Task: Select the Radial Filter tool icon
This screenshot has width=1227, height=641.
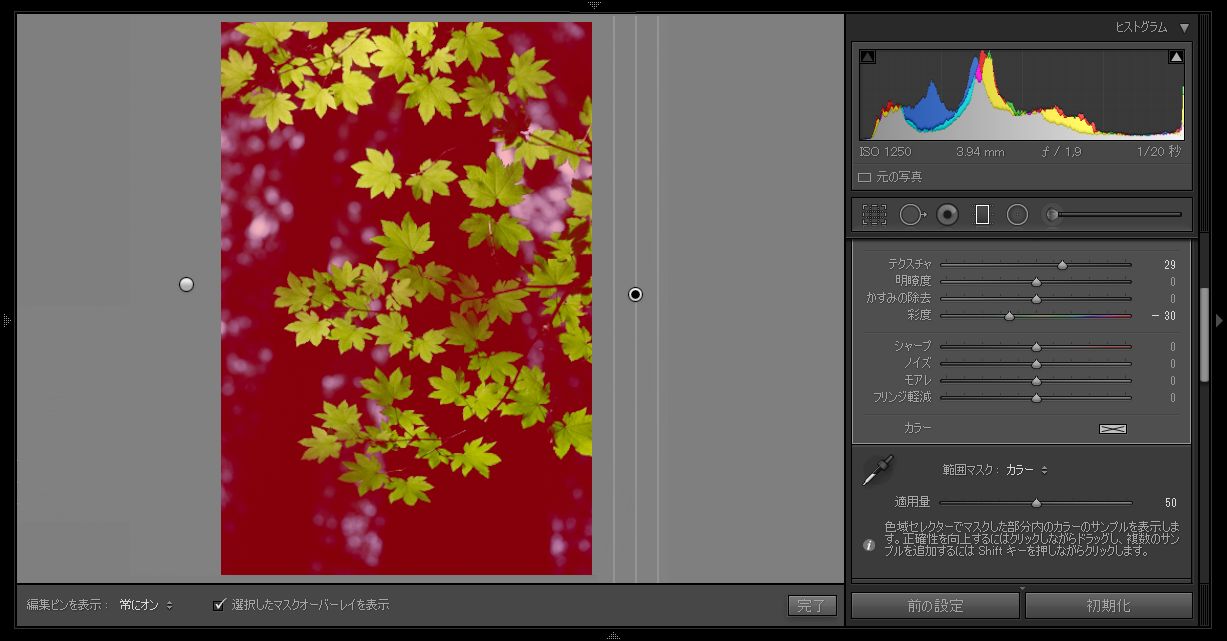Action: [x=1017, y=214]
